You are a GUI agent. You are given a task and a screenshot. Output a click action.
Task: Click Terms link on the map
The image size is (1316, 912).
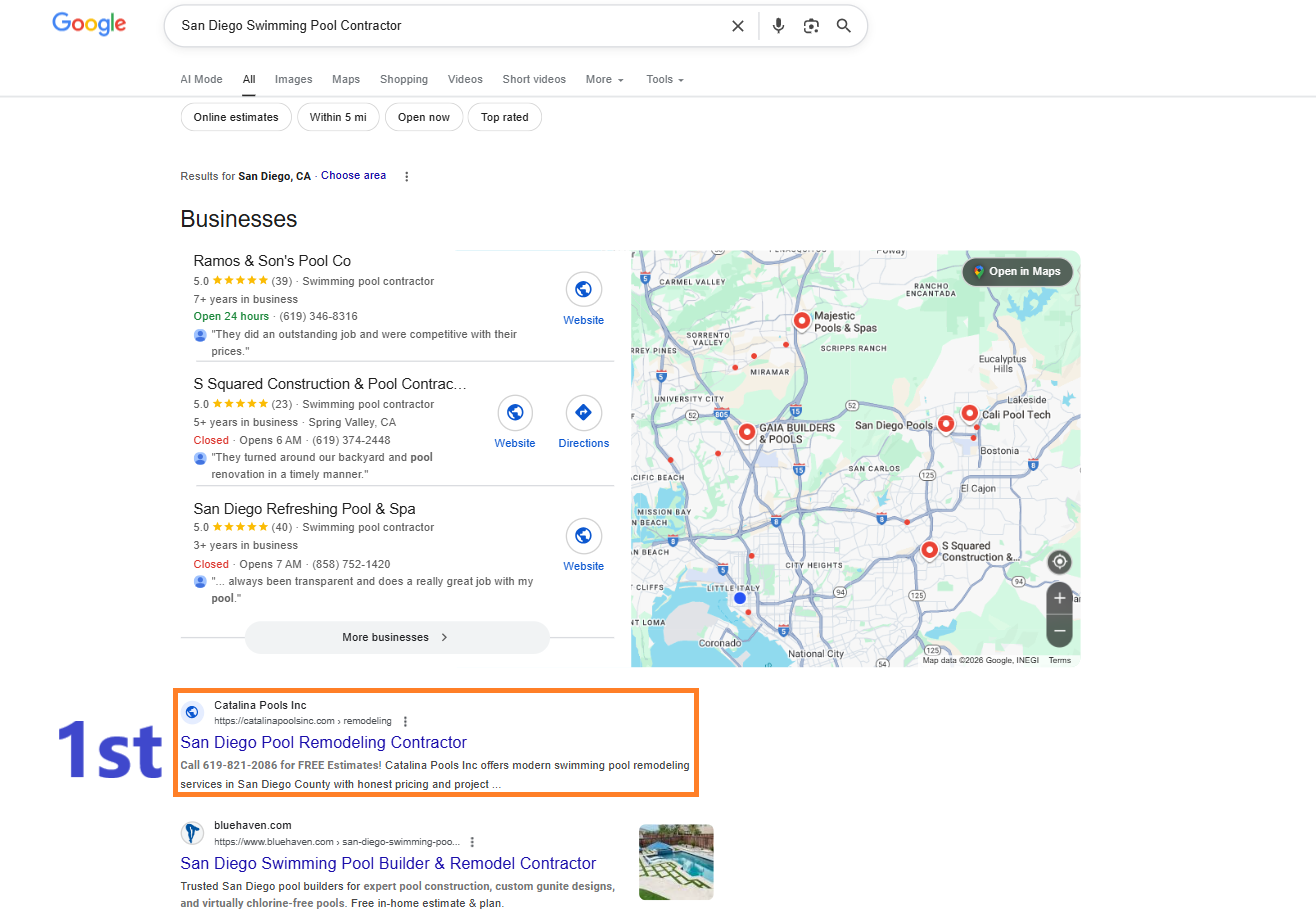click(1059, 660)
